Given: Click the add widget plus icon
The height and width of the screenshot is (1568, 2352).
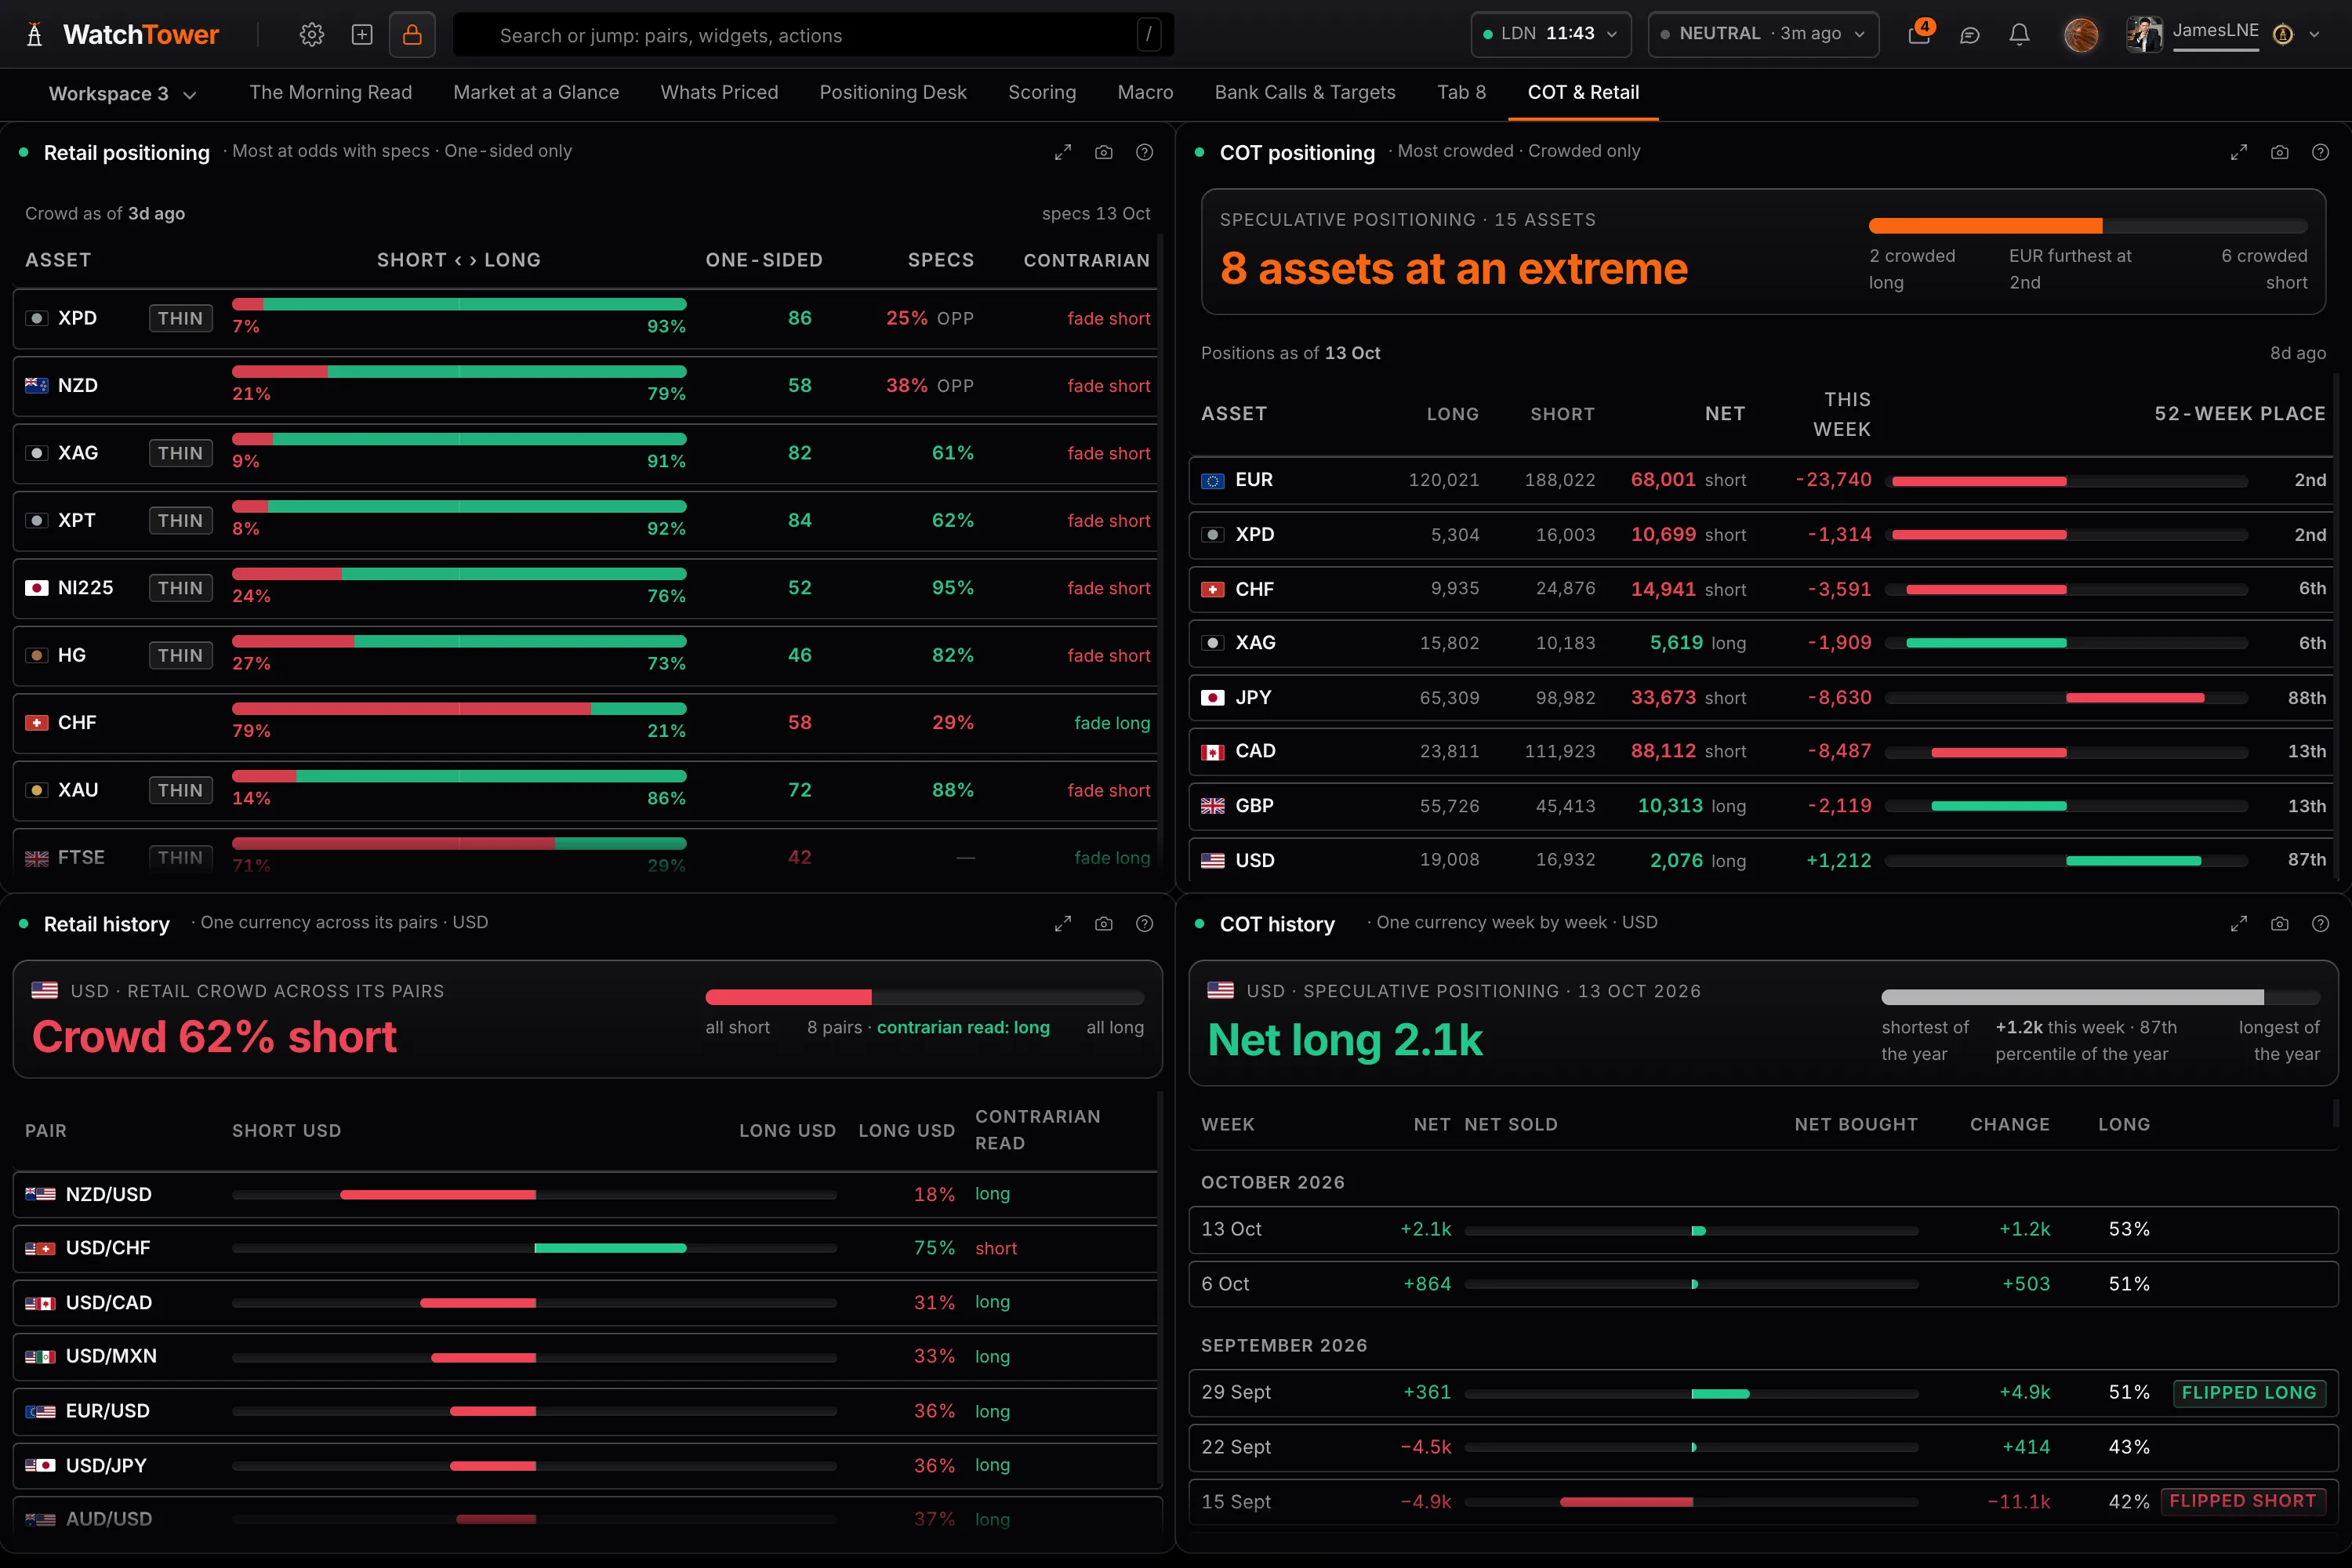Looking at the screenshot, I should (x=362, y=35).
